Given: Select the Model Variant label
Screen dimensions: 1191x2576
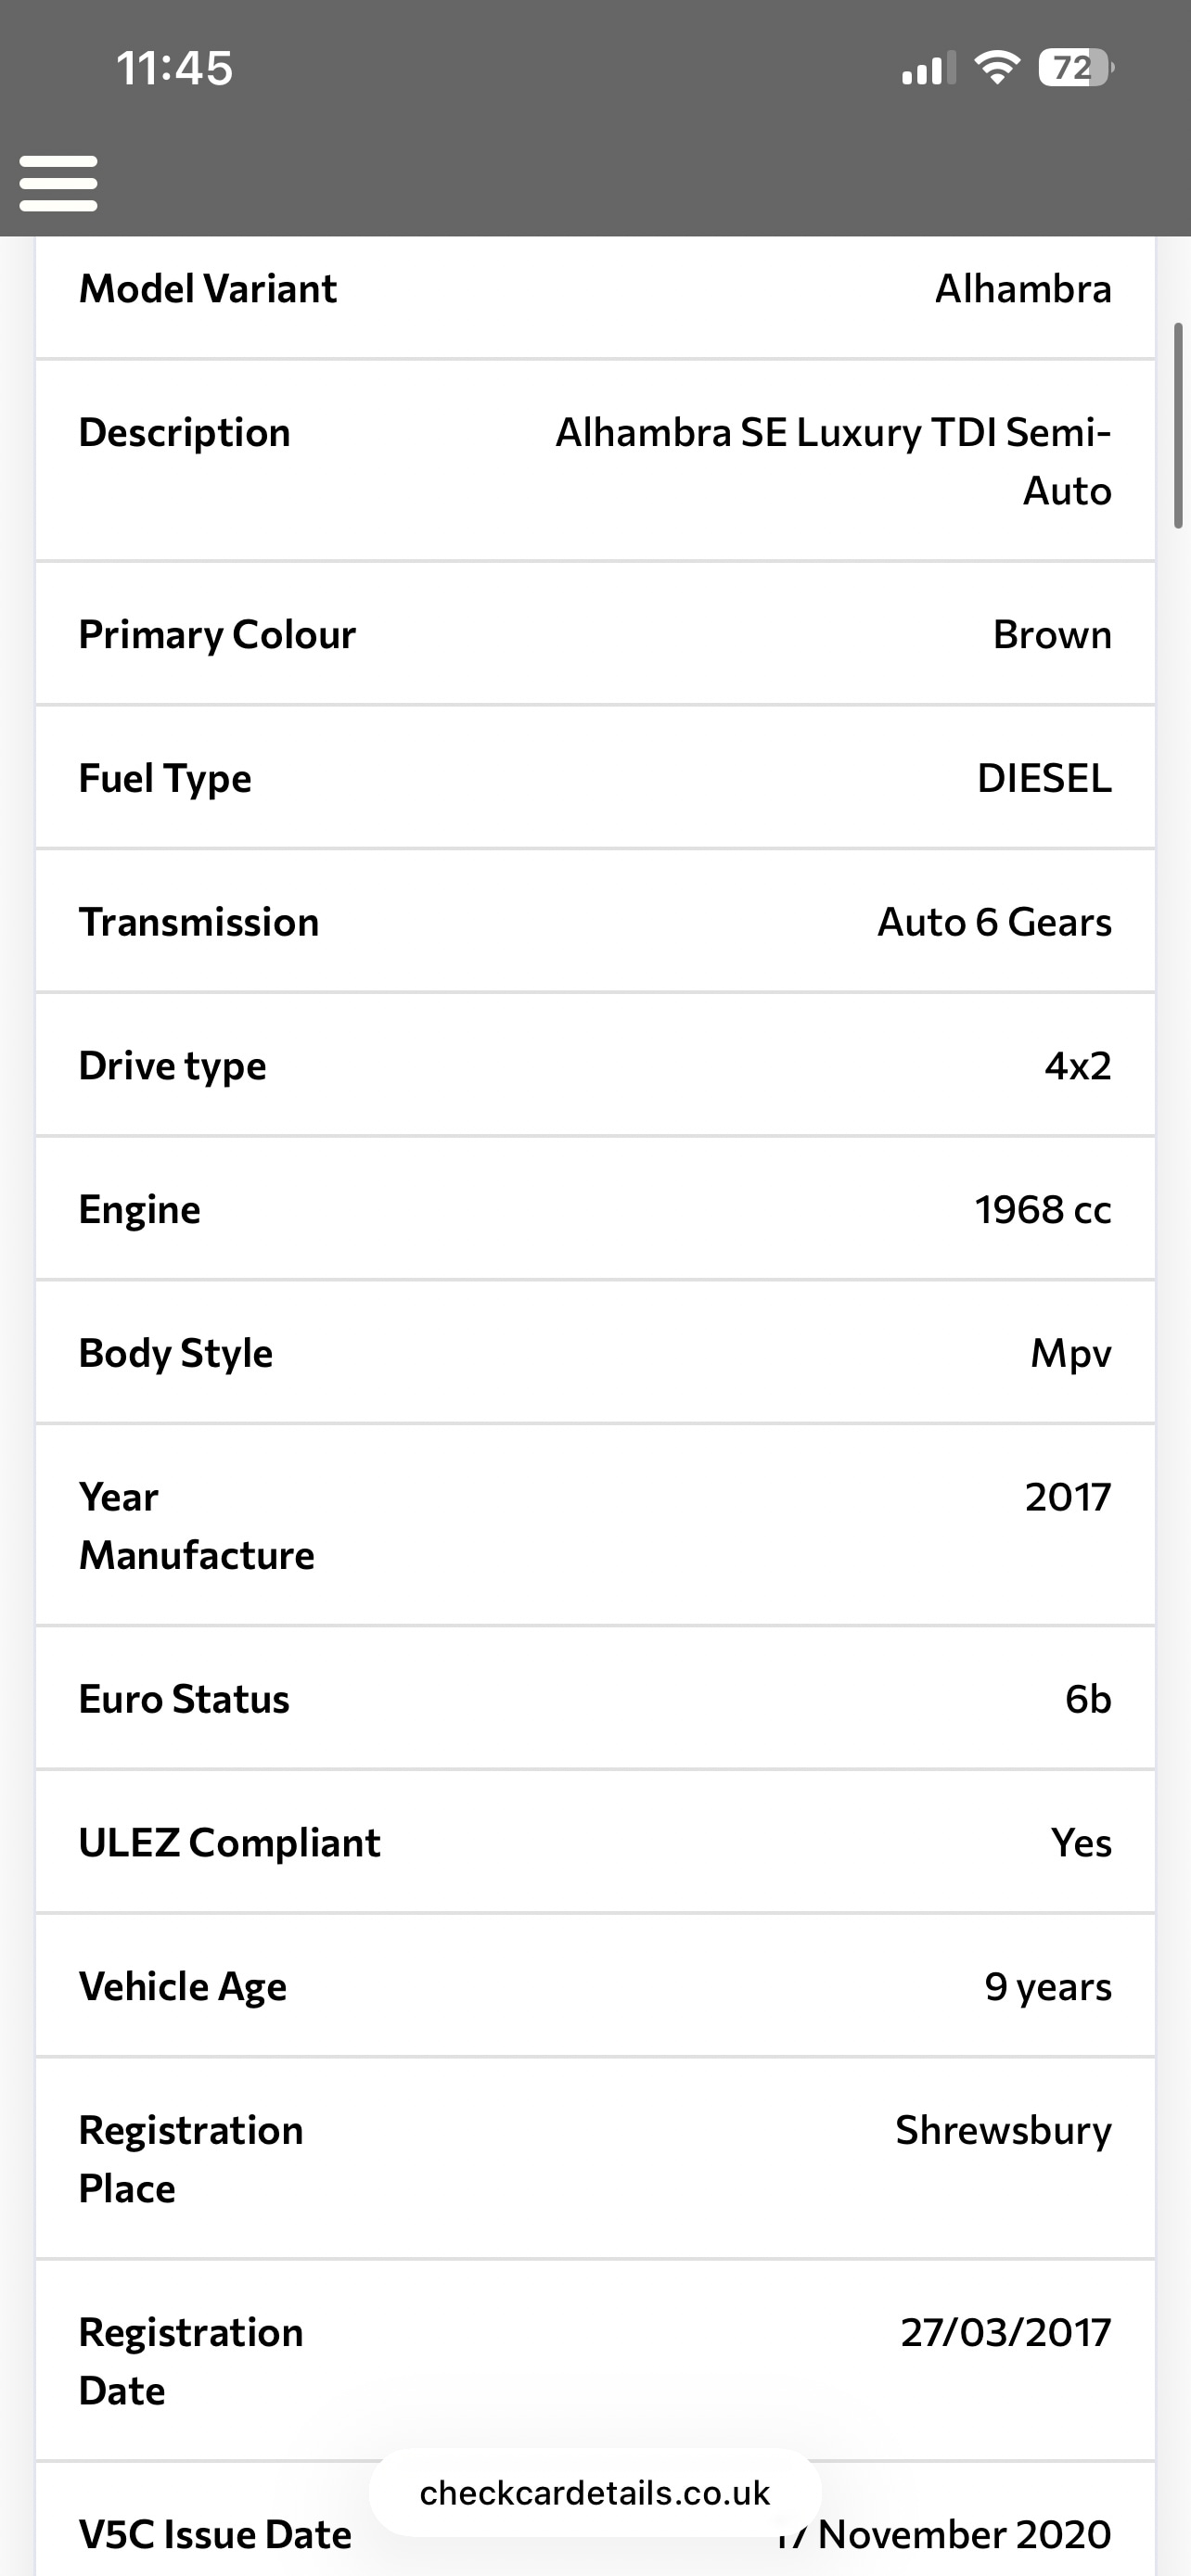Looking at the screenshot, I should [x=208, y=289].
